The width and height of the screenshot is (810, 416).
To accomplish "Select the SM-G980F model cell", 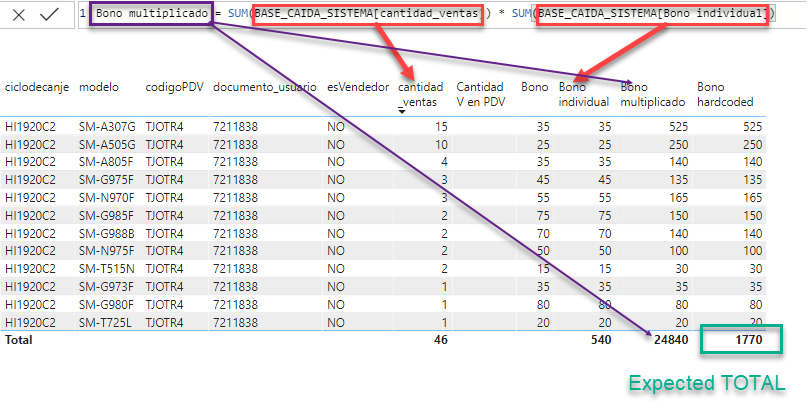I will 106,305.
